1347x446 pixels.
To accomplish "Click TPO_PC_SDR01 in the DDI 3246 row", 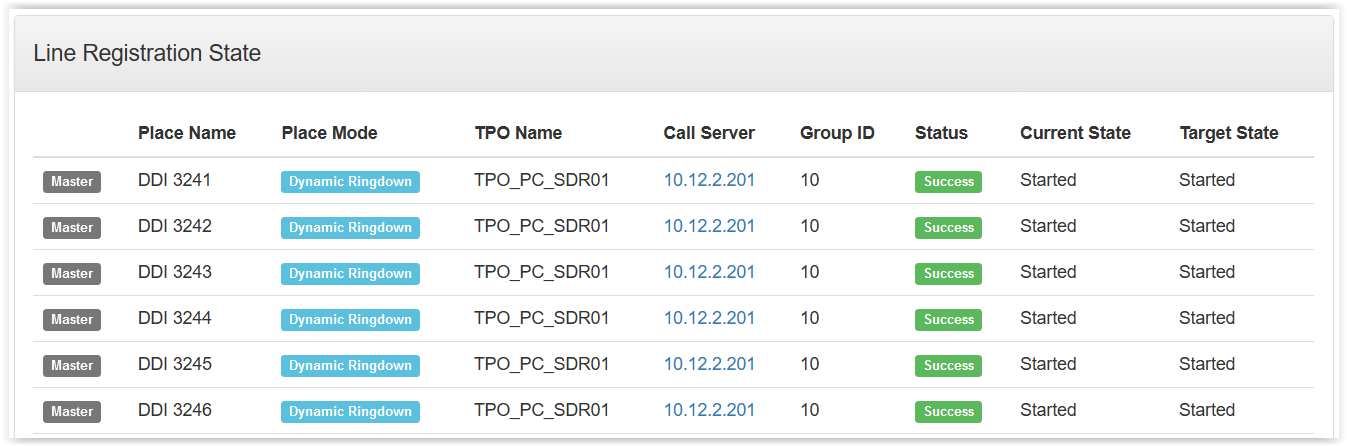I will (542, 411).
